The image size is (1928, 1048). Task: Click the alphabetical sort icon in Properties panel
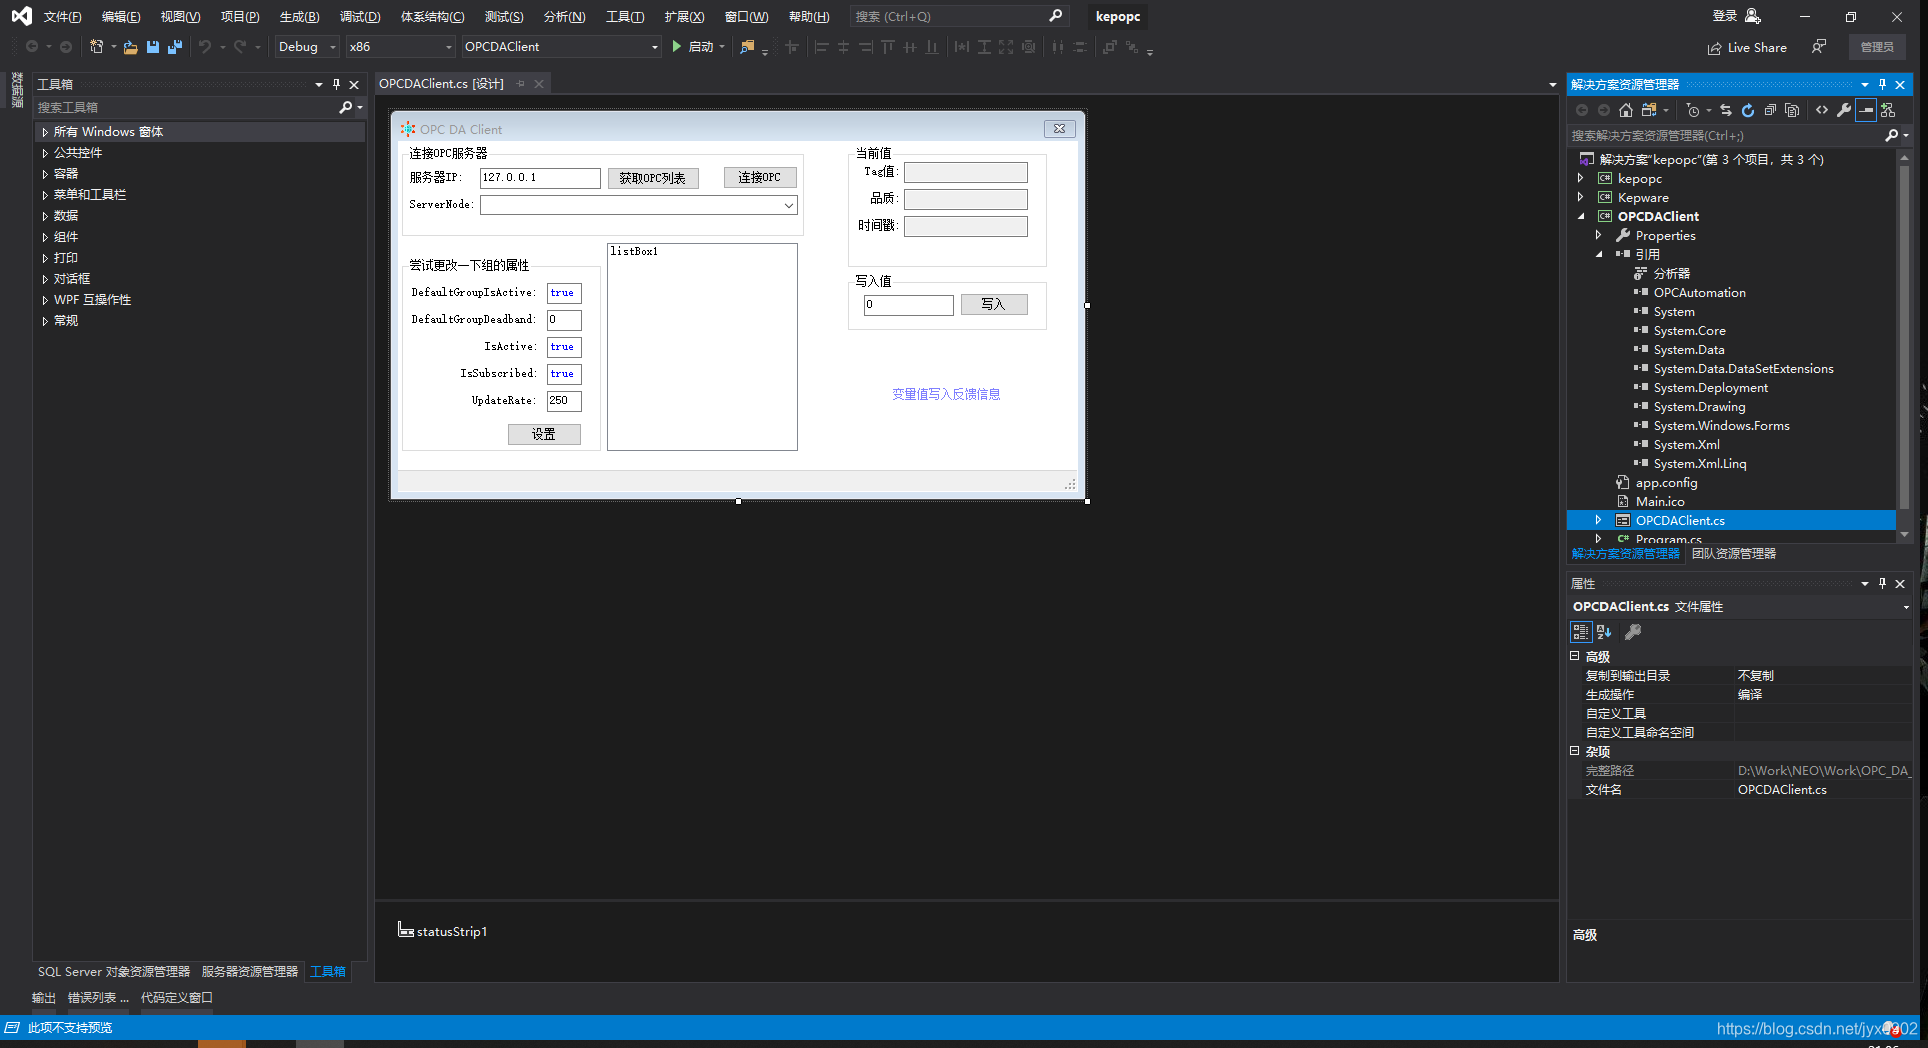tap(1603, 632)
